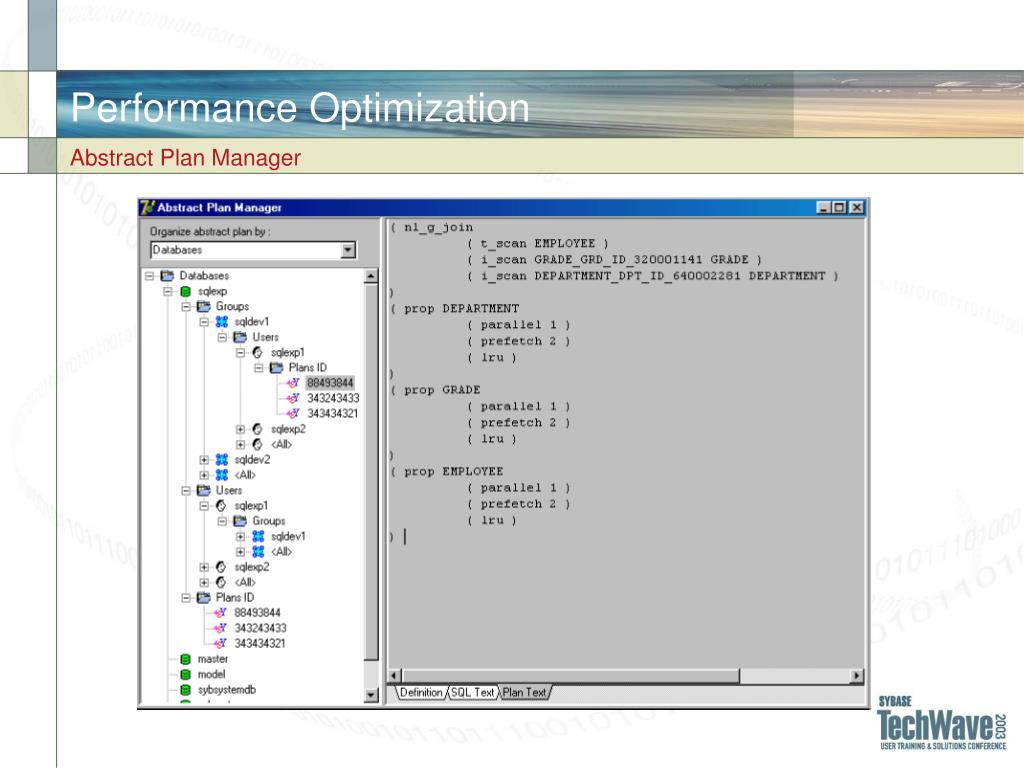The width and height of the screenshot is (1024, 768).
Task: Collapse the Users node directly under sqlexp
Action: (x=186, y=490)
